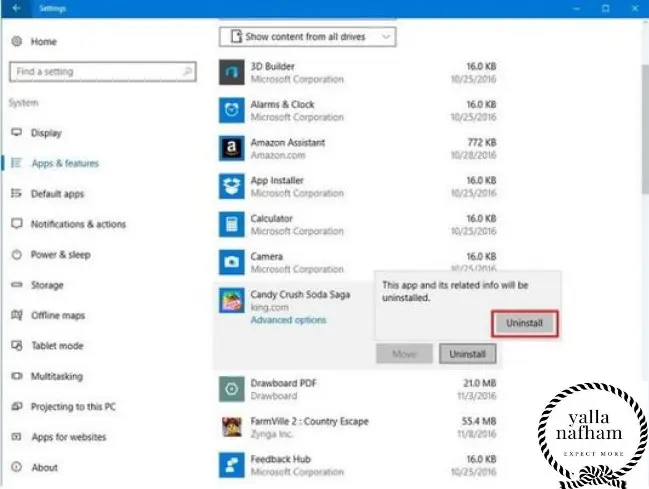Viewport: 649px width, 489px height.
Task: Select the Calculator app icon
Action: (231, 224)
